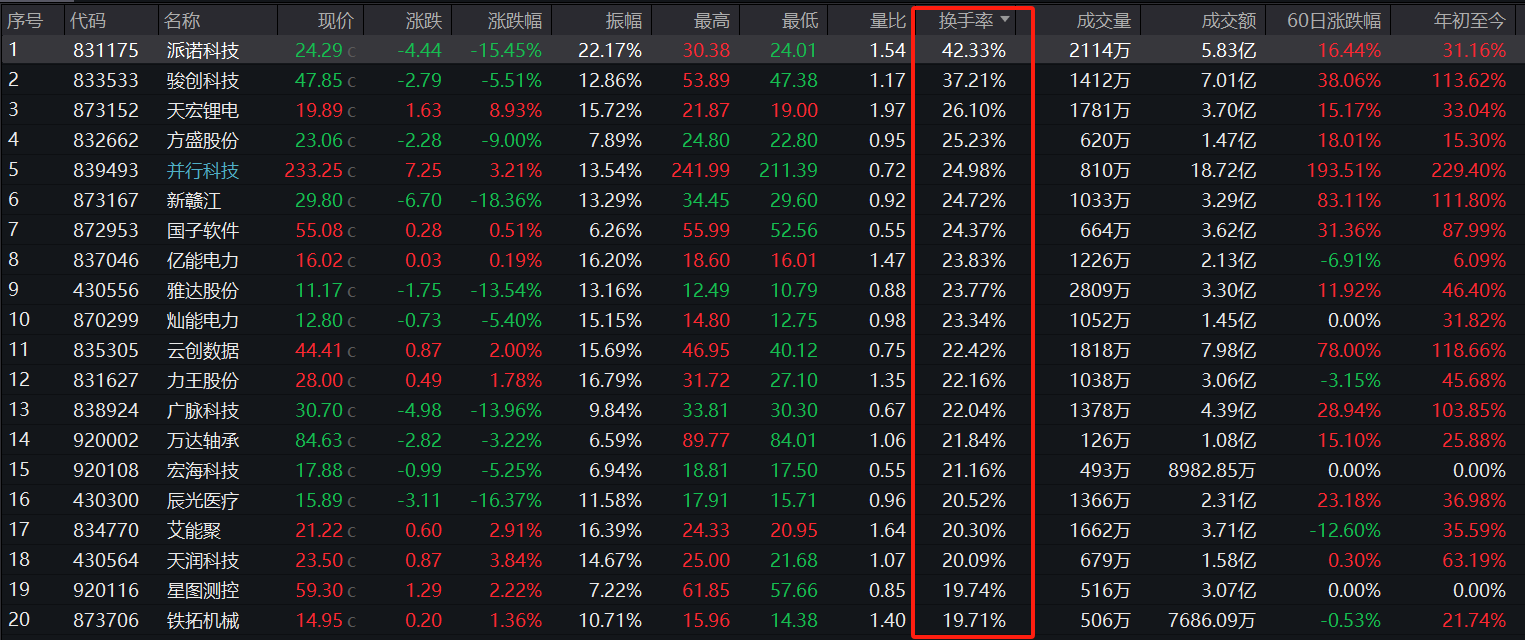The width and height of the screenshot is (1525, 640).
Task: Select stock 广脉科技
Action: [203, 410]
